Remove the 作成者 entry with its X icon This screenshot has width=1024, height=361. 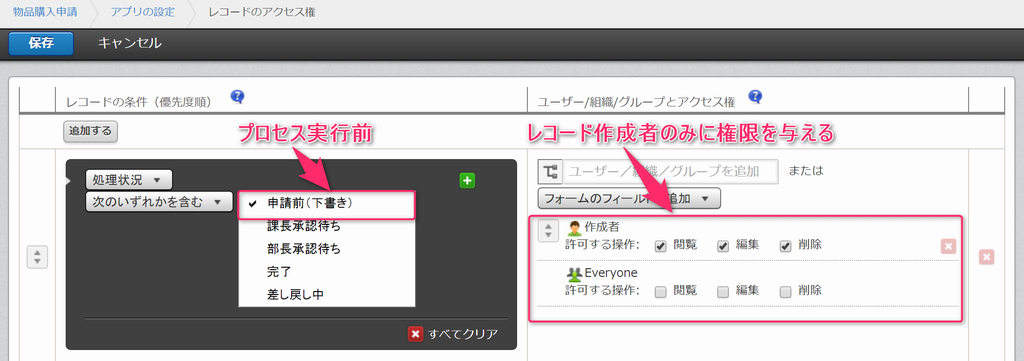coord(948,246)
